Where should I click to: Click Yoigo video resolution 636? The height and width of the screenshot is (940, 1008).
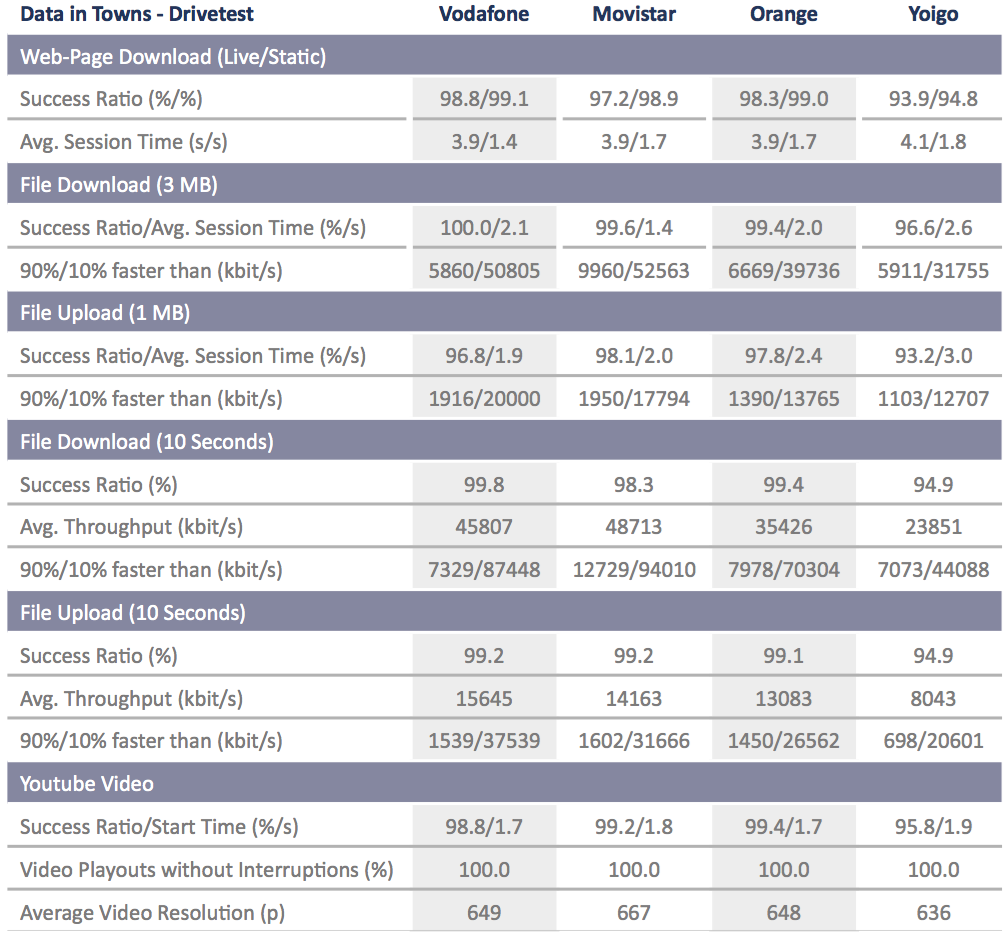pos(933,912)
